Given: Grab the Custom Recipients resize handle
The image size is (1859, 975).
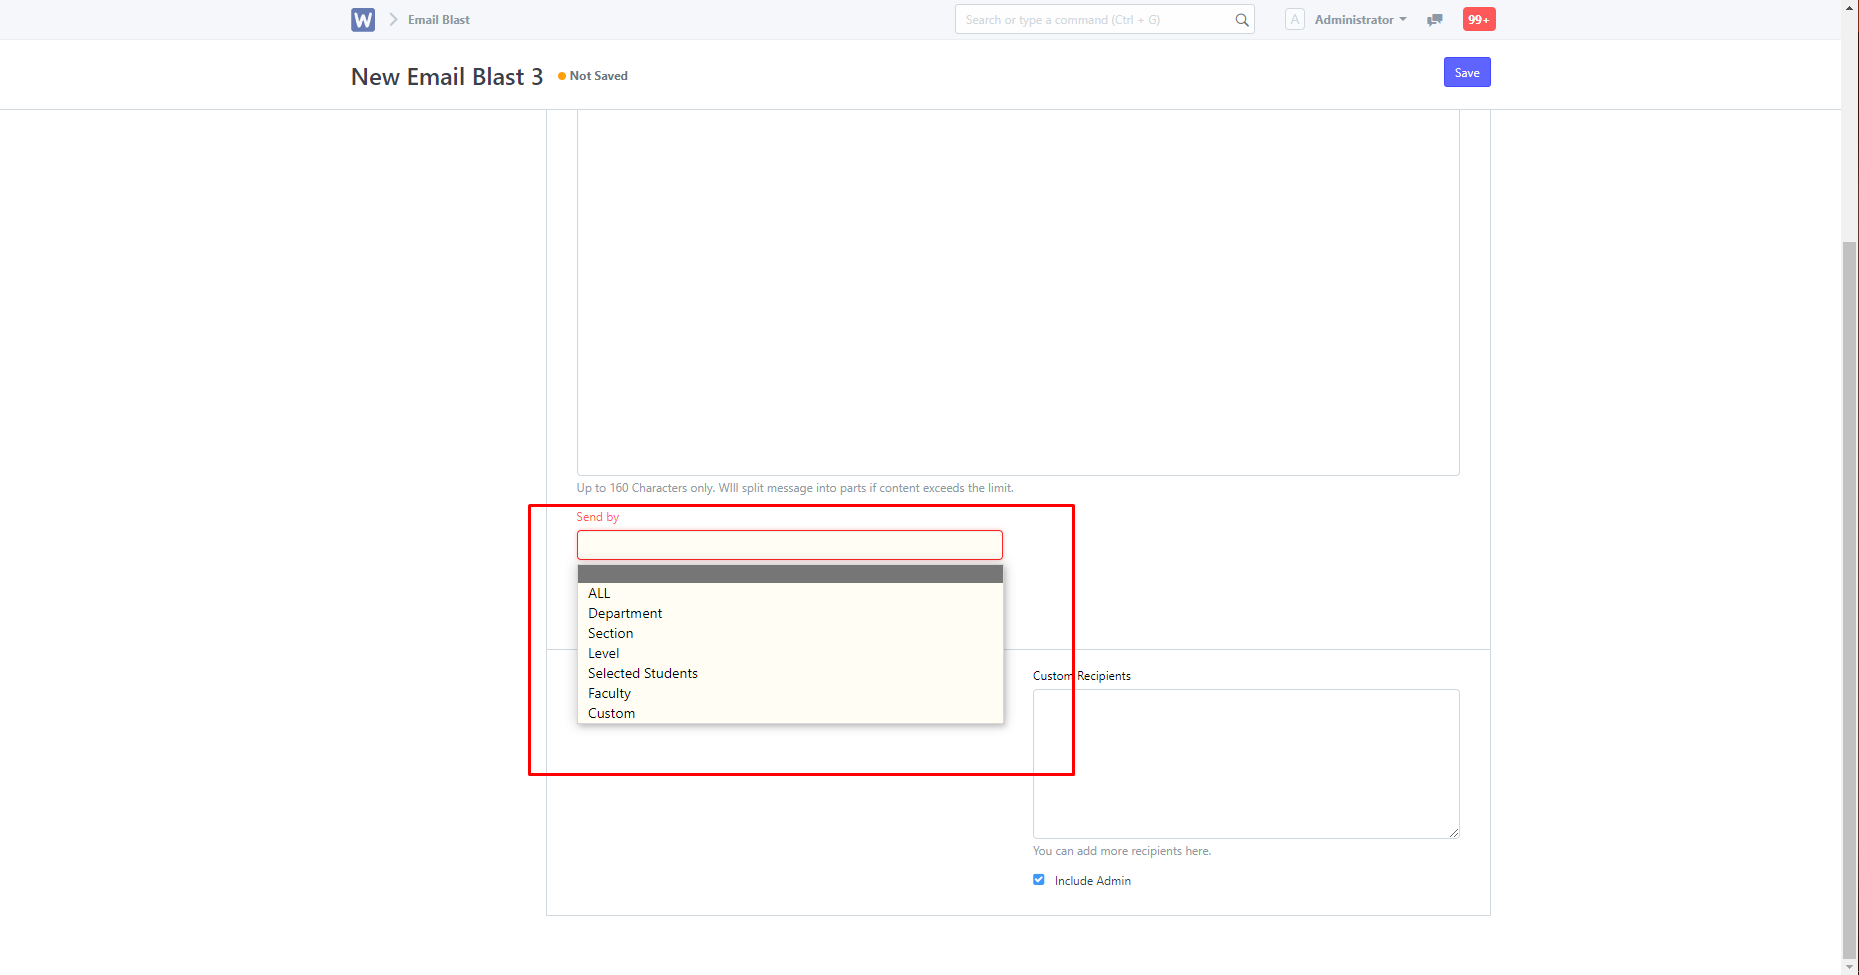Looking at the screenshot, I should coord(1453,832).
